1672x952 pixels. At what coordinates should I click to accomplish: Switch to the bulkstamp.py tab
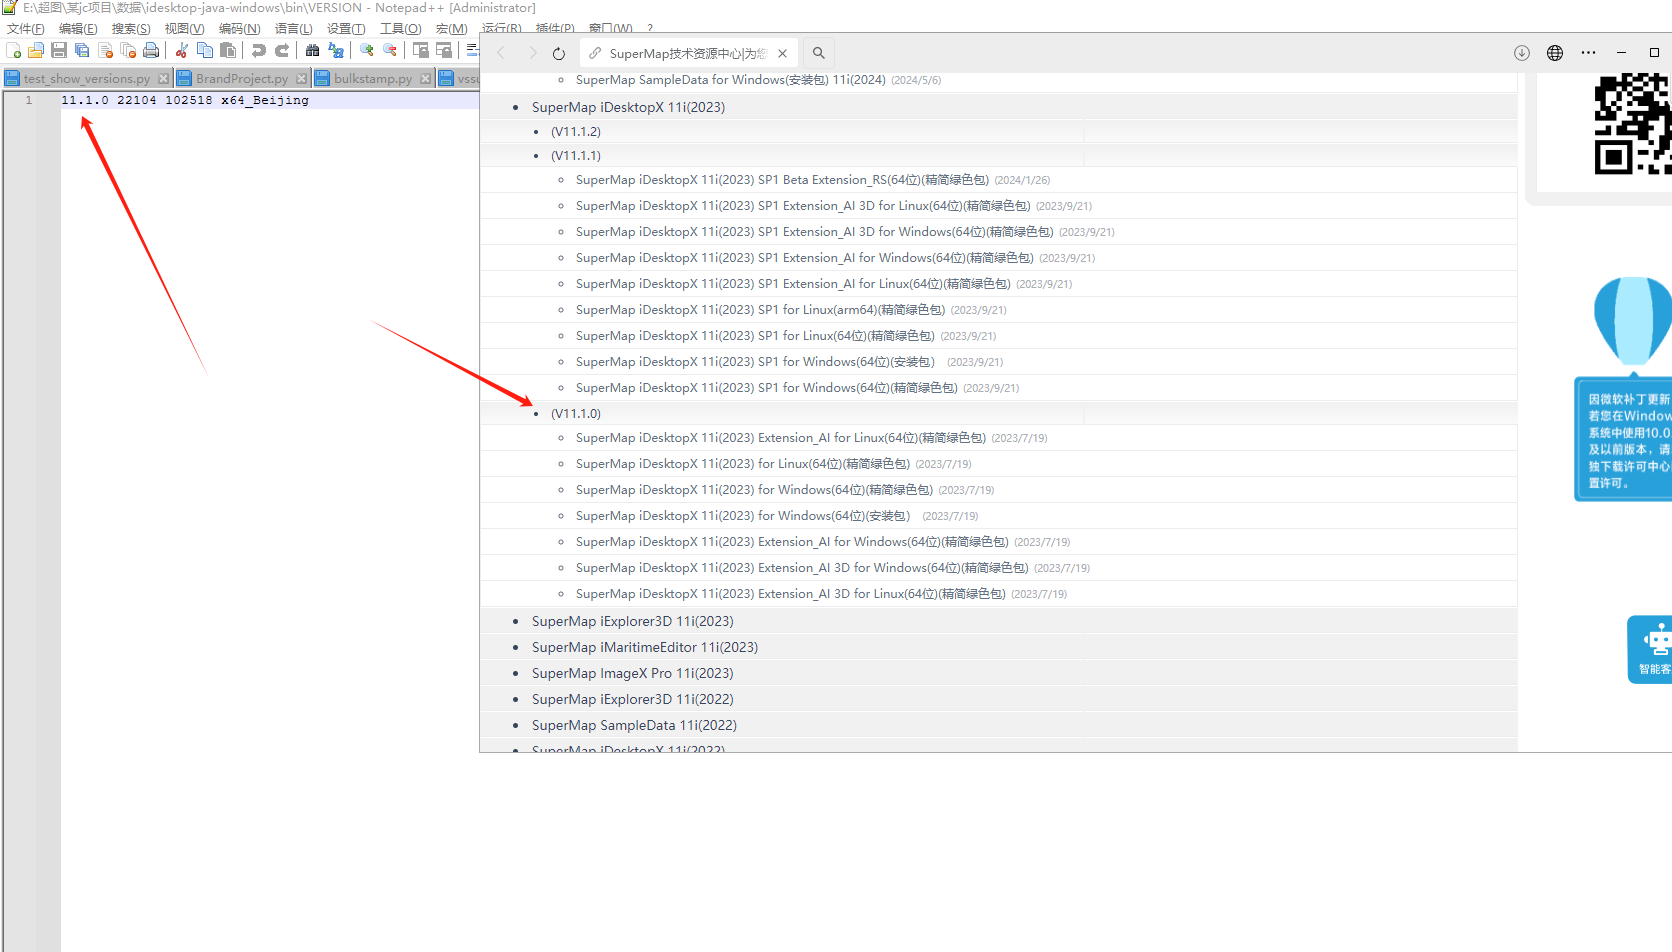click(x=373, y=77)
